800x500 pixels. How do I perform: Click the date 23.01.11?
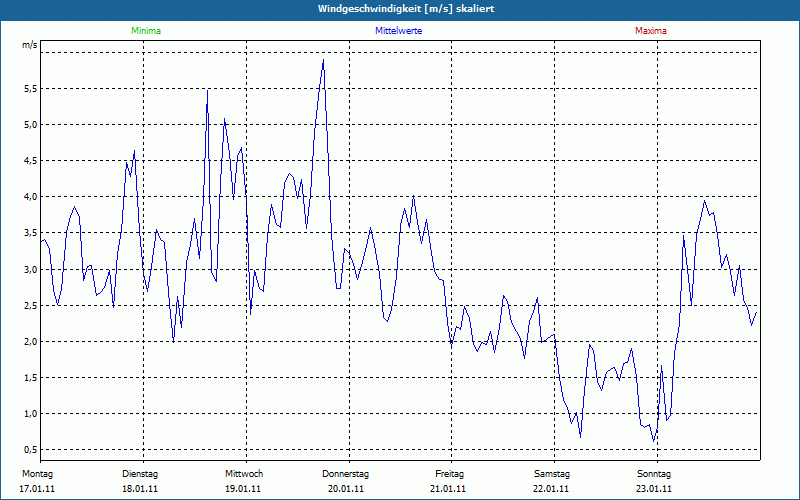coord(654,489)
